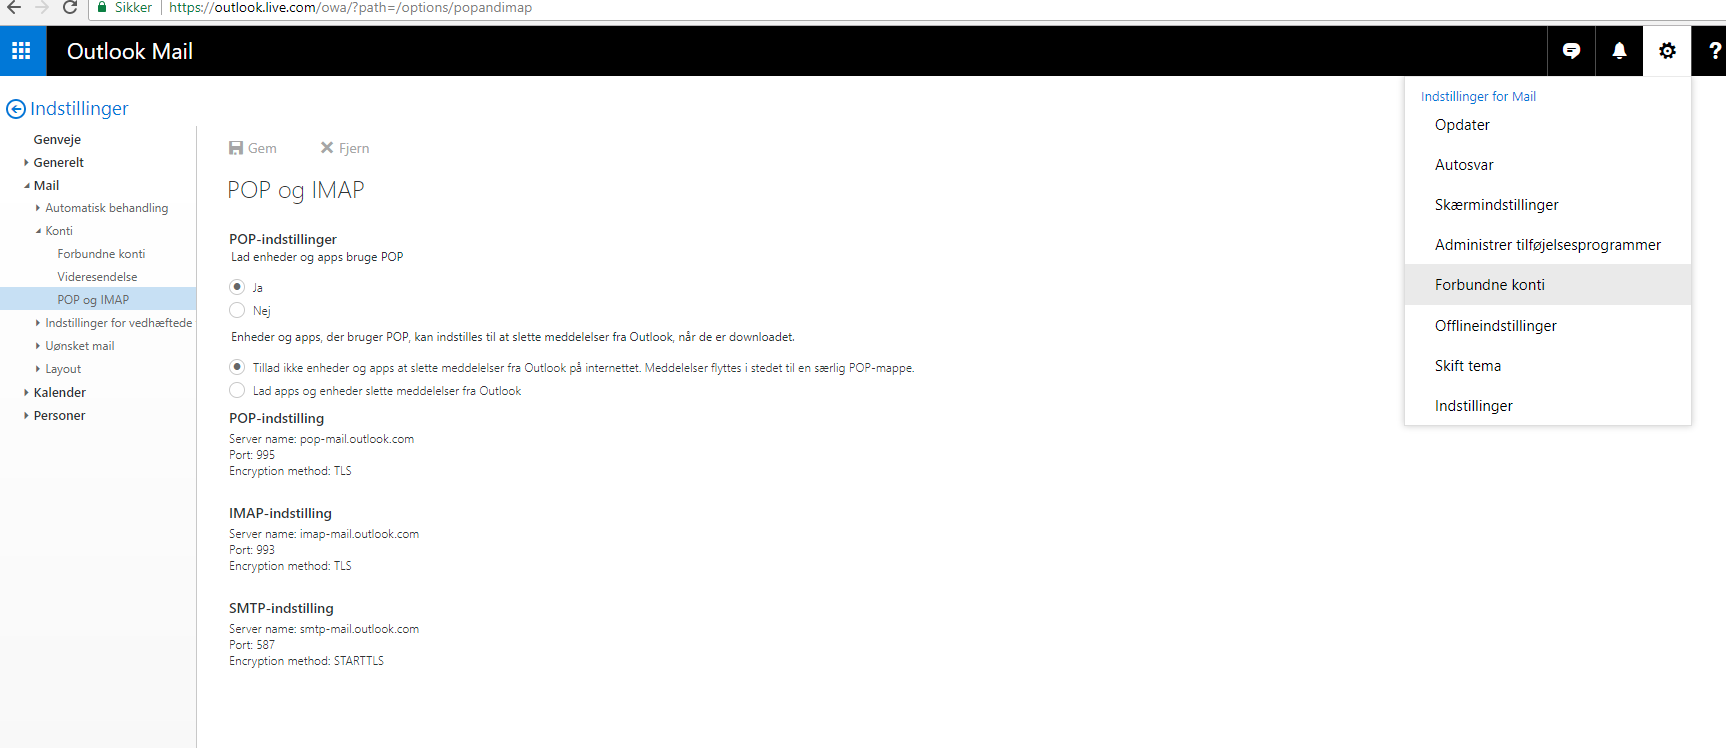The image size is (1726, 748).
Task: Click Encryption method: STARTTLS text
Action: (x=306, y=661)
